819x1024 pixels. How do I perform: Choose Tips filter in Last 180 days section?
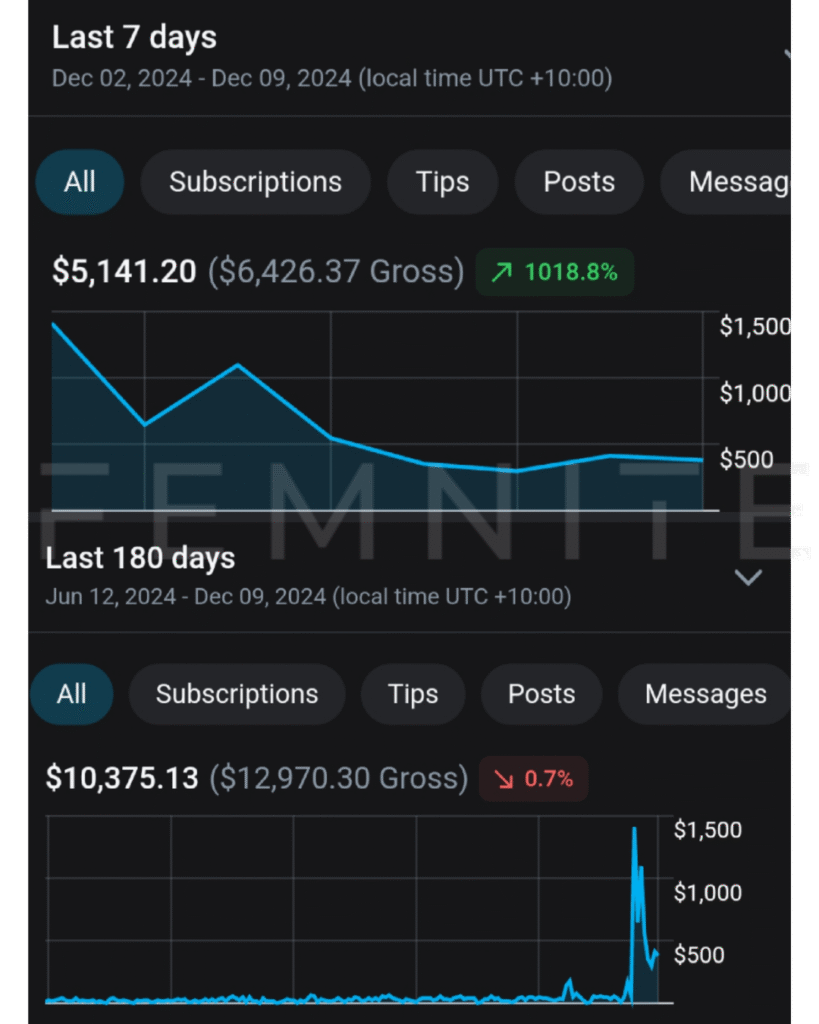point(413,694)
